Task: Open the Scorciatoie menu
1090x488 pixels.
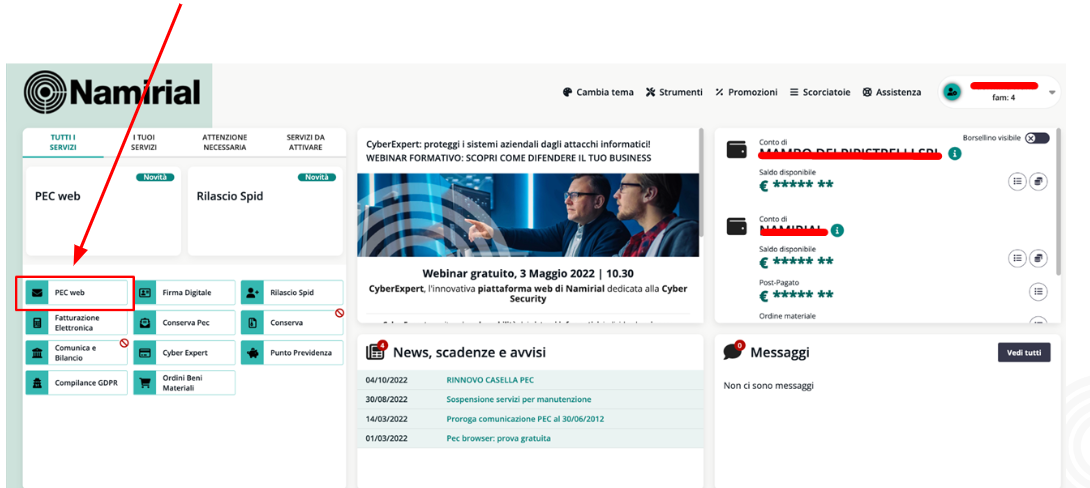Action: click(820, 92)
